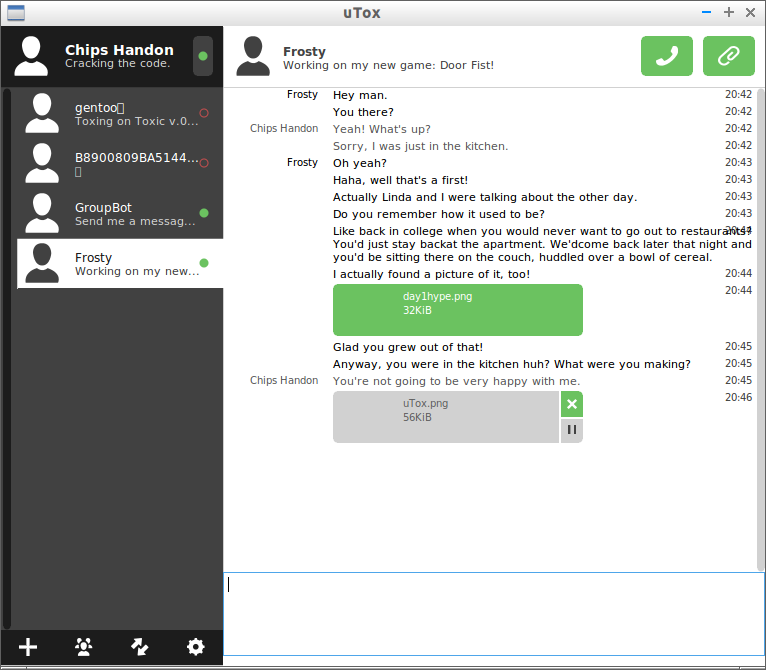Click the message 'What were you making?'
766x670 pixels.
(511, 365)
